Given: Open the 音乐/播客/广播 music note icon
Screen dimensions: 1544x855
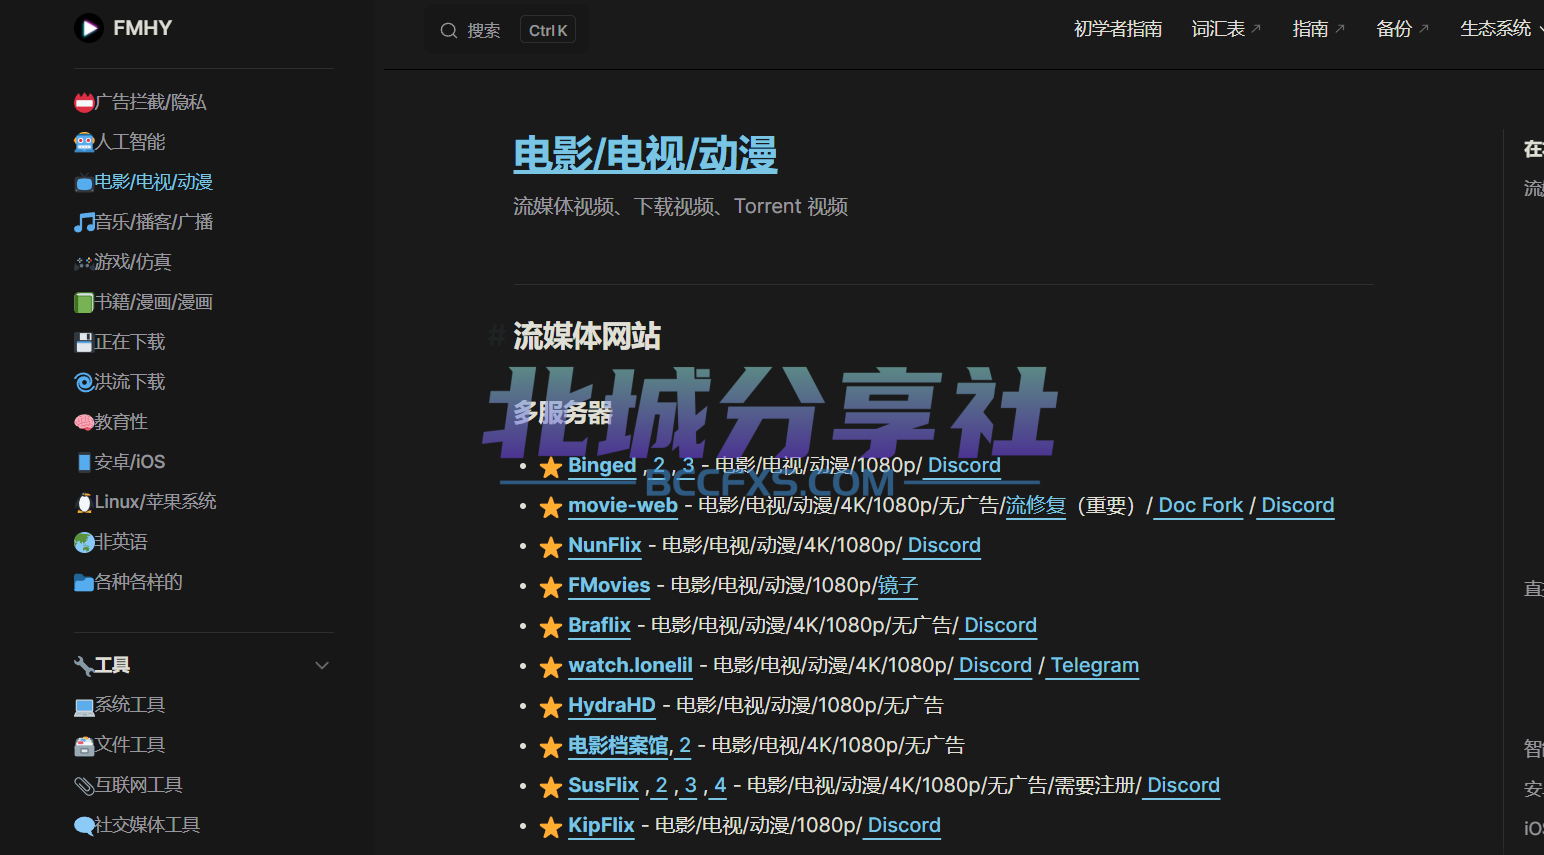Looking at the screenshot, I should pos(84,222).
